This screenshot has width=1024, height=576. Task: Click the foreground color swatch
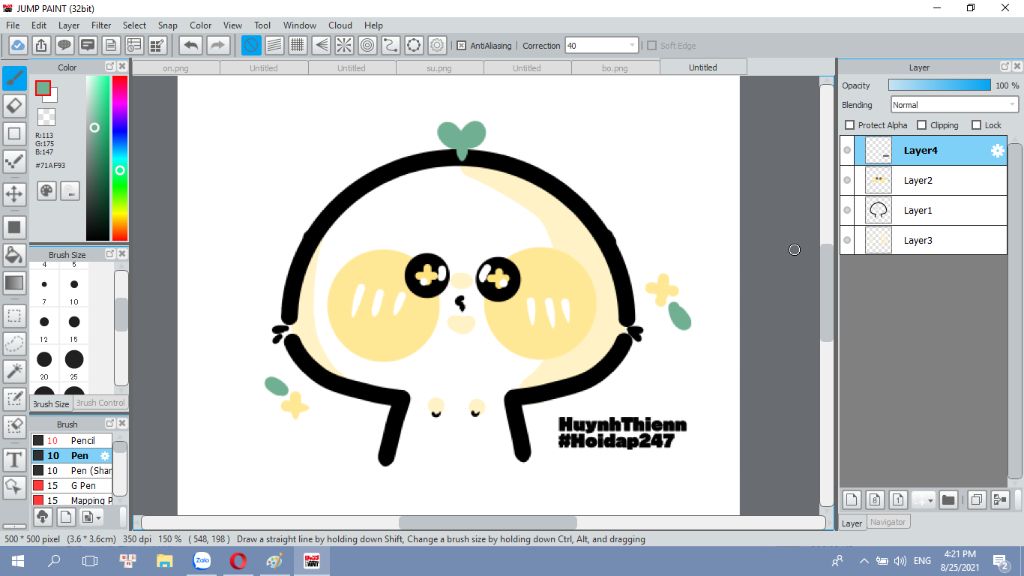point(43,88)
